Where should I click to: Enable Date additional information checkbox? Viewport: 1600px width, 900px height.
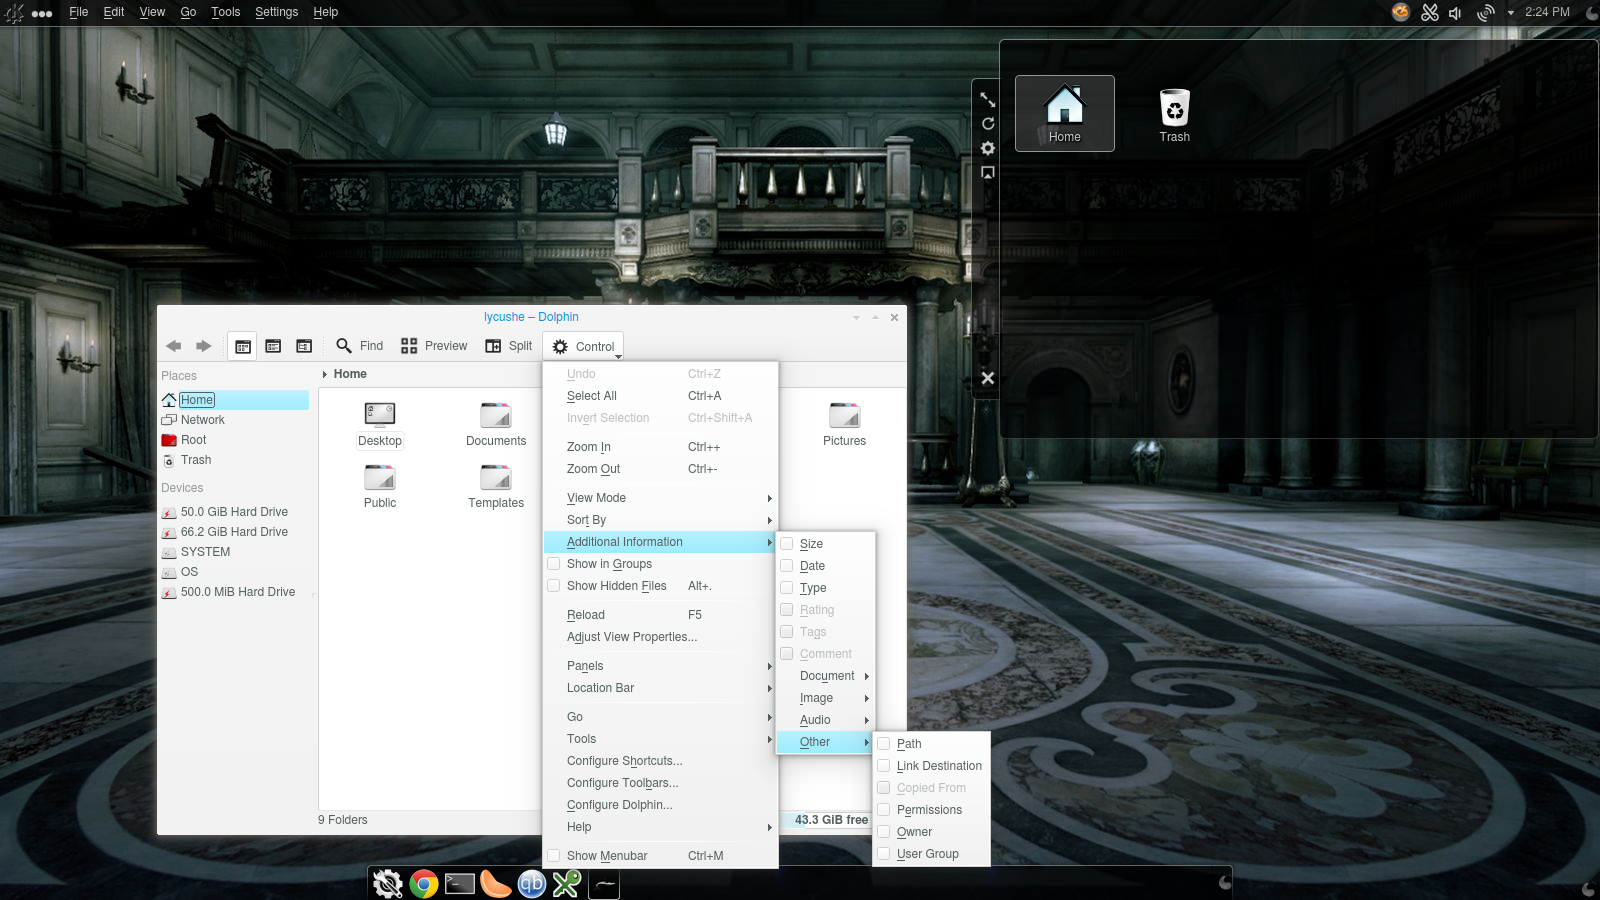[787, 566]
